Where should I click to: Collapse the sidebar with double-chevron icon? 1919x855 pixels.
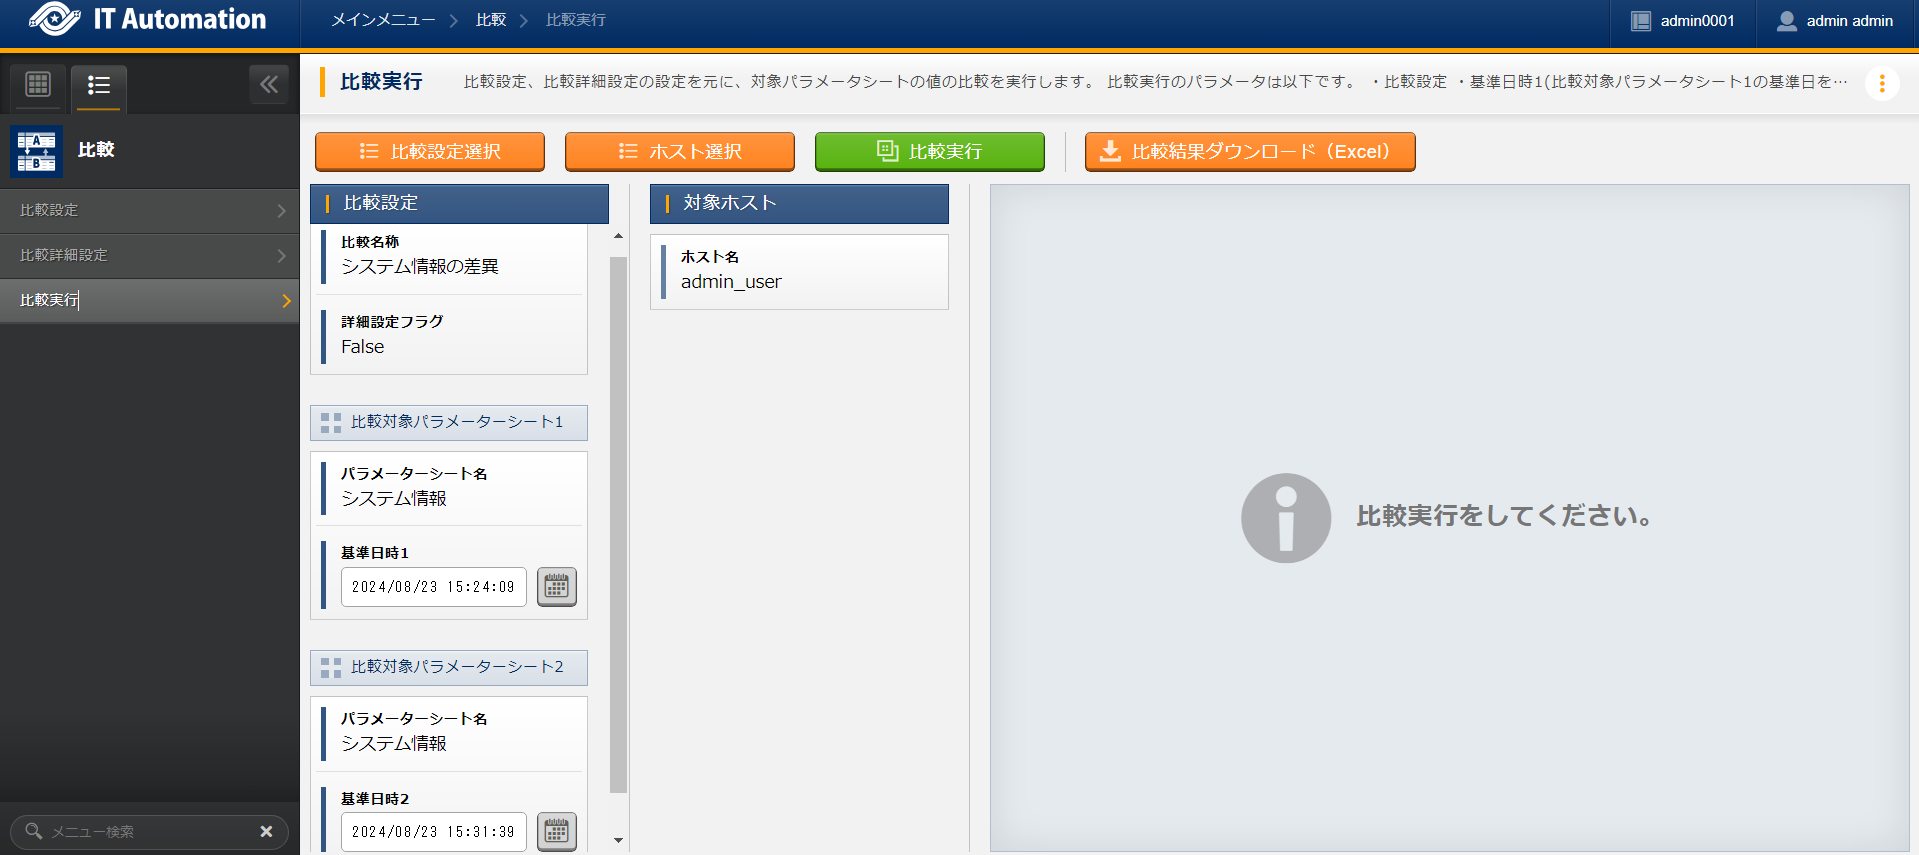[268, 85]
